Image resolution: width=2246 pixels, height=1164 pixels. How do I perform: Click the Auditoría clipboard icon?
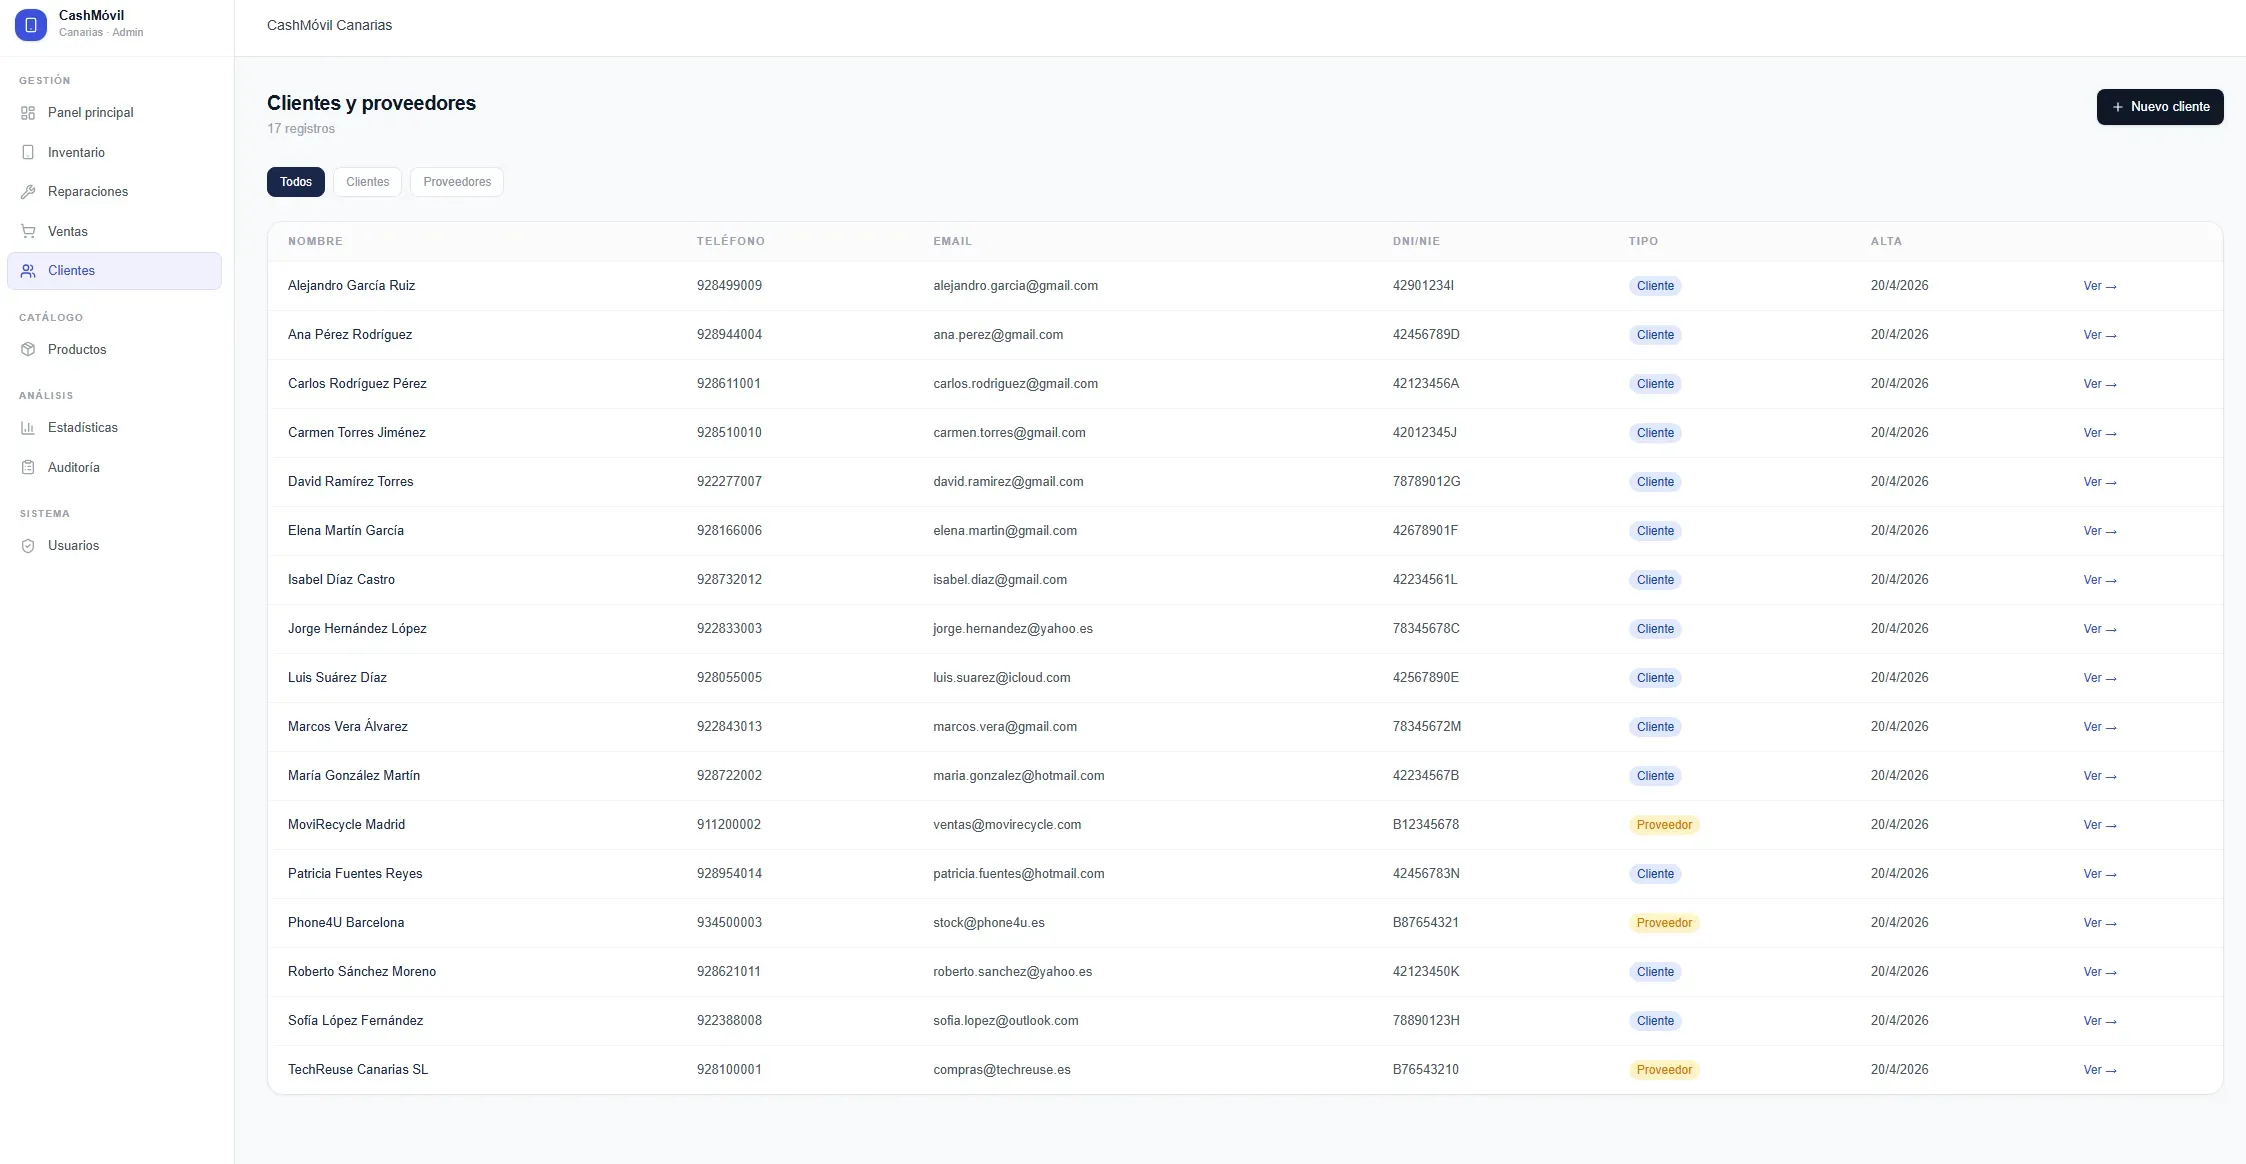28,467
